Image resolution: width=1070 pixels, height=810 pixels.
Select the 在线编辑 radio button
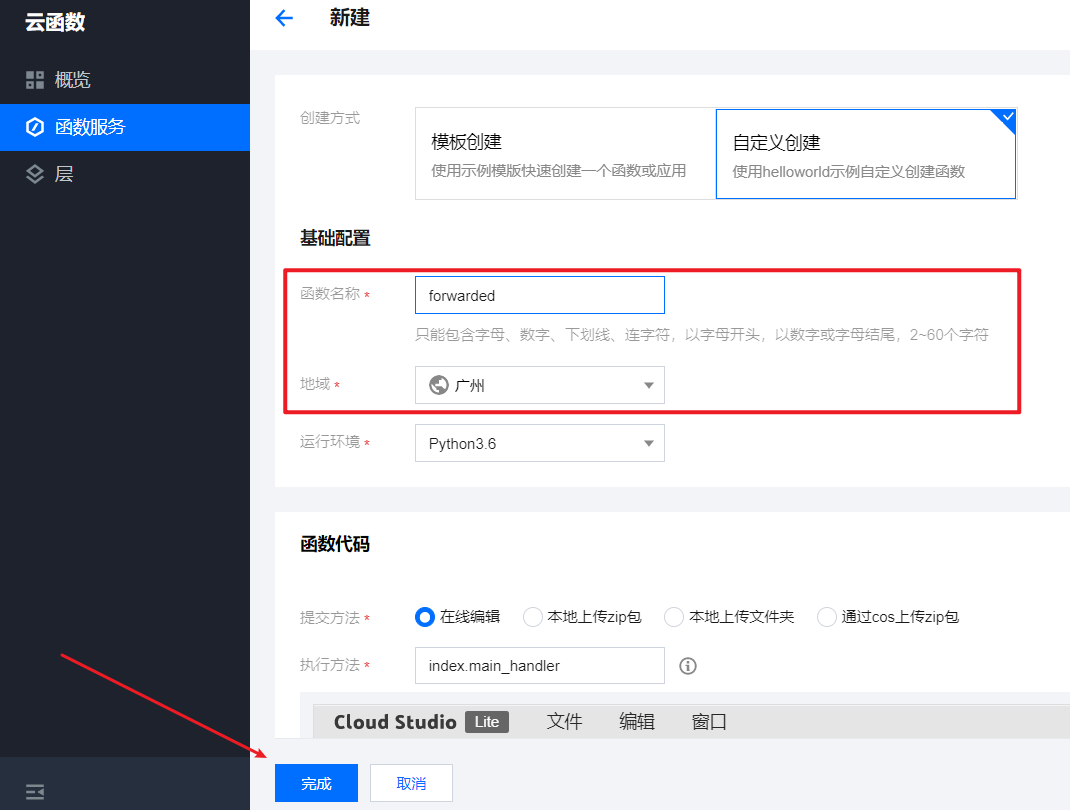tap(424, 617)
